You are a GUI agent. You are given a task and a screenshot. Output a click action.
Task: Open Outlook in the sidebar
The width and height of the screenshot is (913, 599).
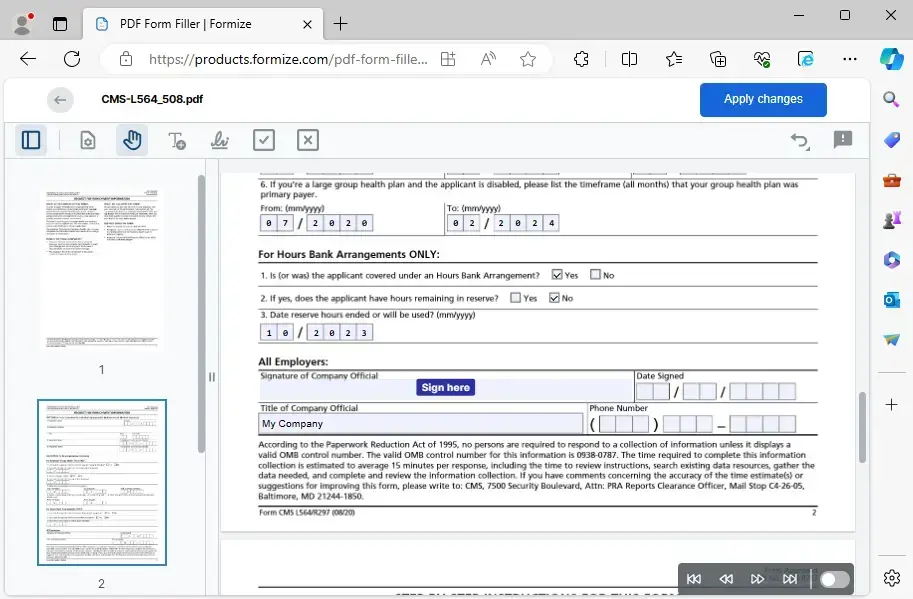[891, 300]
